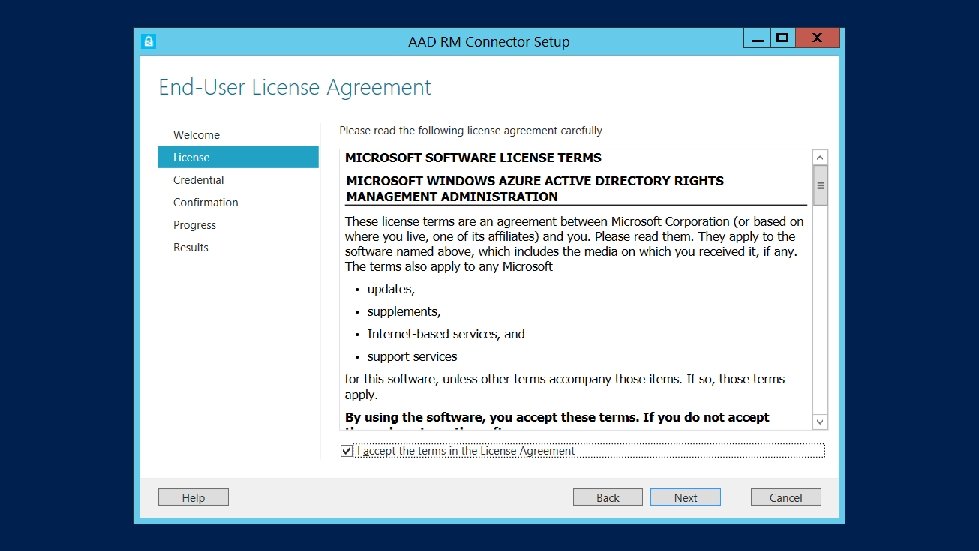
Task: Close the AAD RM Connector Setup window
Action: [817, 38]
